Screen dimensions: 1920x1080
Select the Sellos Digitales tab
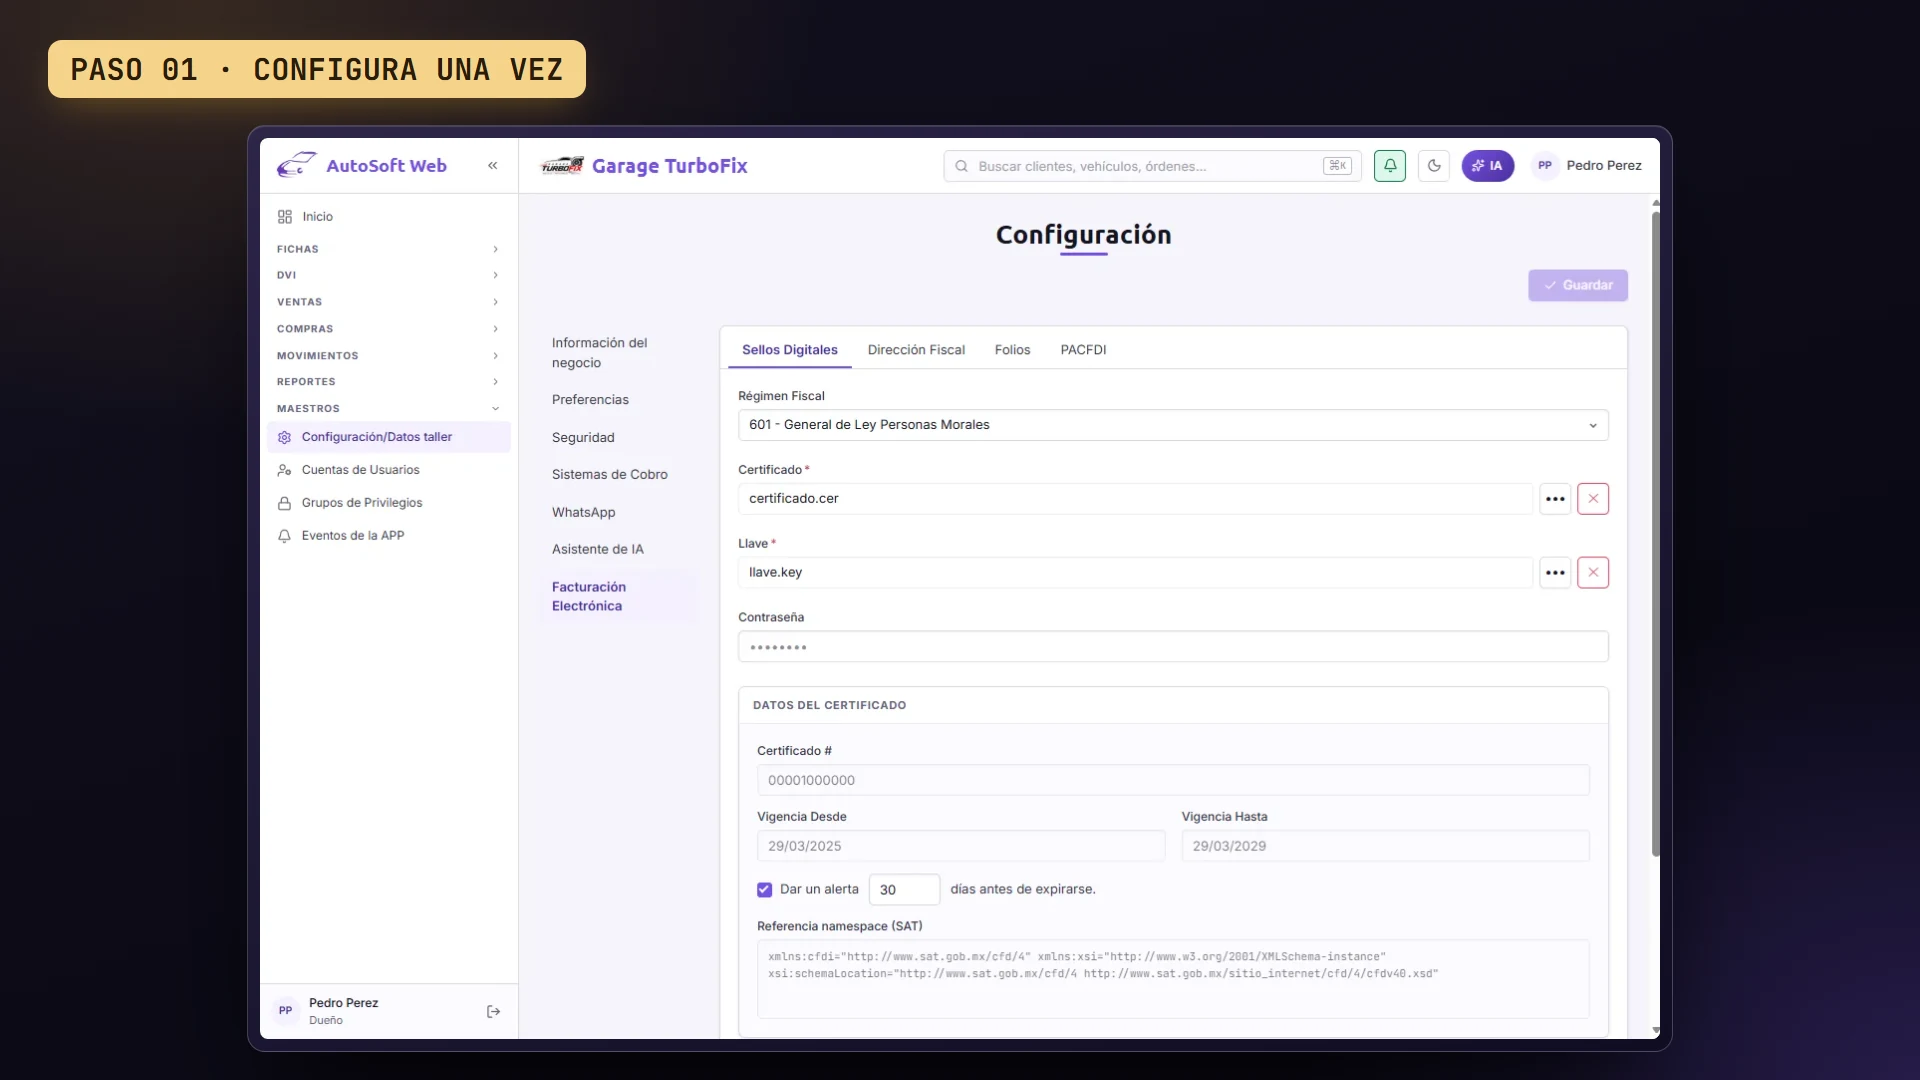(790, 350)
